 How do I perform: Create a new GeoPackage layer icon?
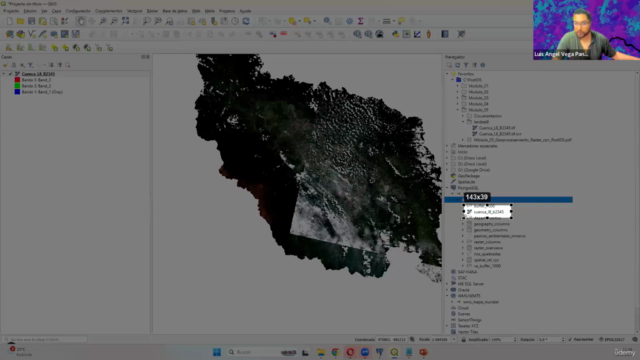[x=20, y=34]
